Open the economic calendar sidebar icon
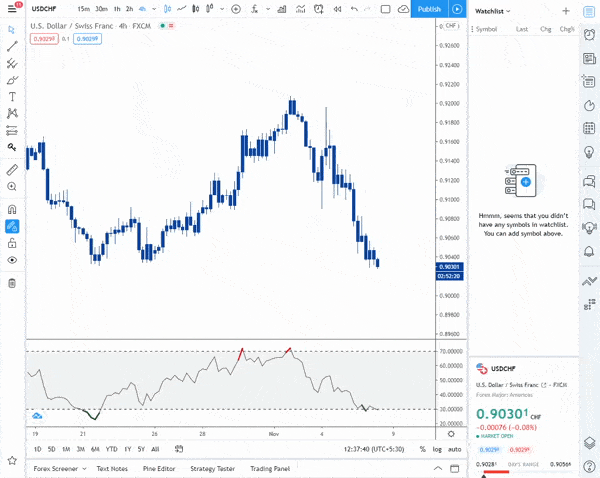The width and height of the screenshot is (600, 478). point(589,128)
